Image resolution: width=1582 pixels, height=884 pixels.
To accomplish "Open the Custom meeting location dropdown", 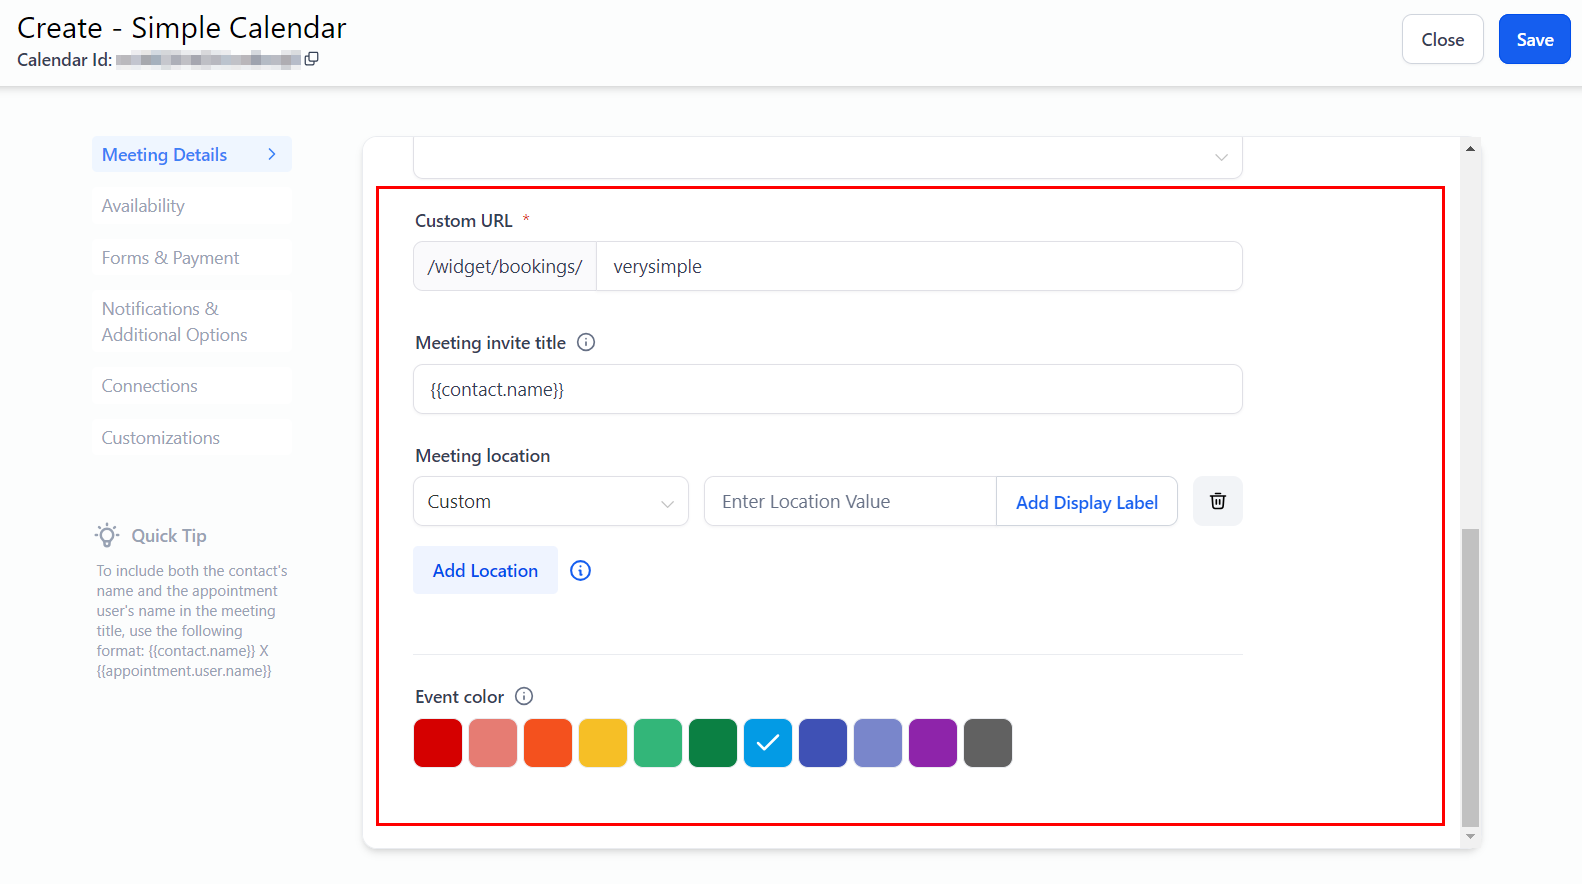I will point(550,501).
